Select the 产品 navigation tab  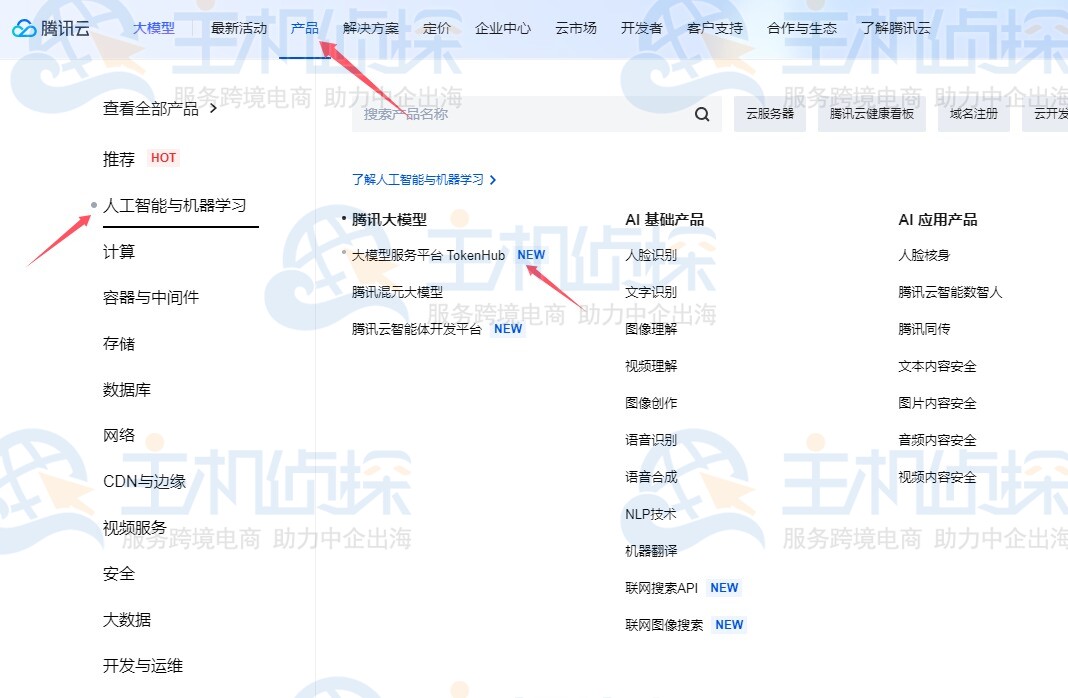(x=304, y=28)
